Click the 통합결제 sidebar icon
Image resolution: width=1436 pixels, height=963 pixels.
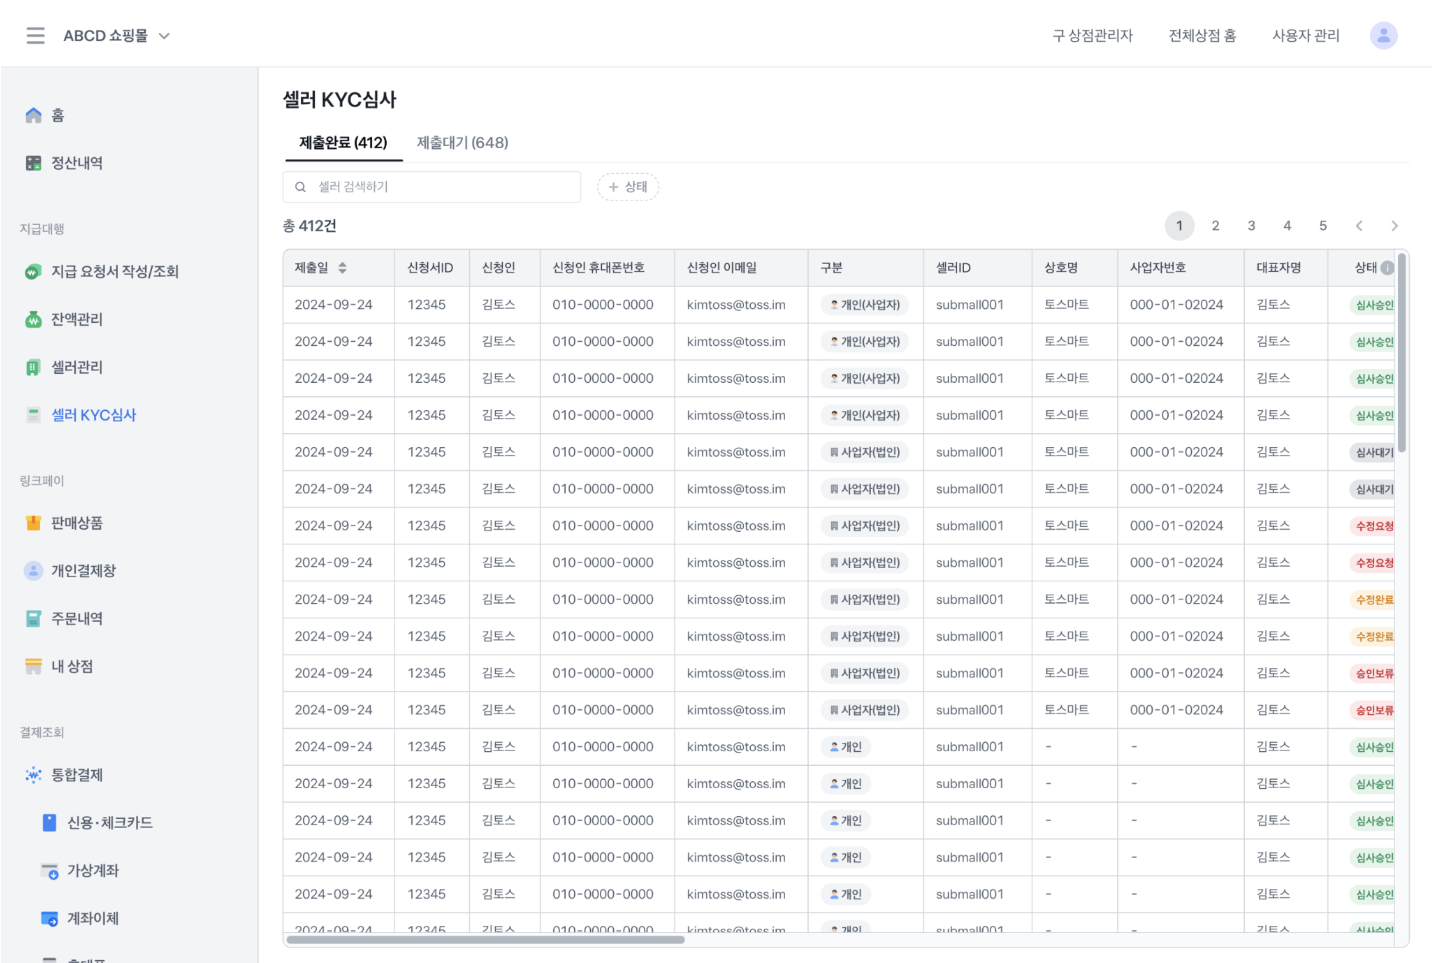(34, 775)
